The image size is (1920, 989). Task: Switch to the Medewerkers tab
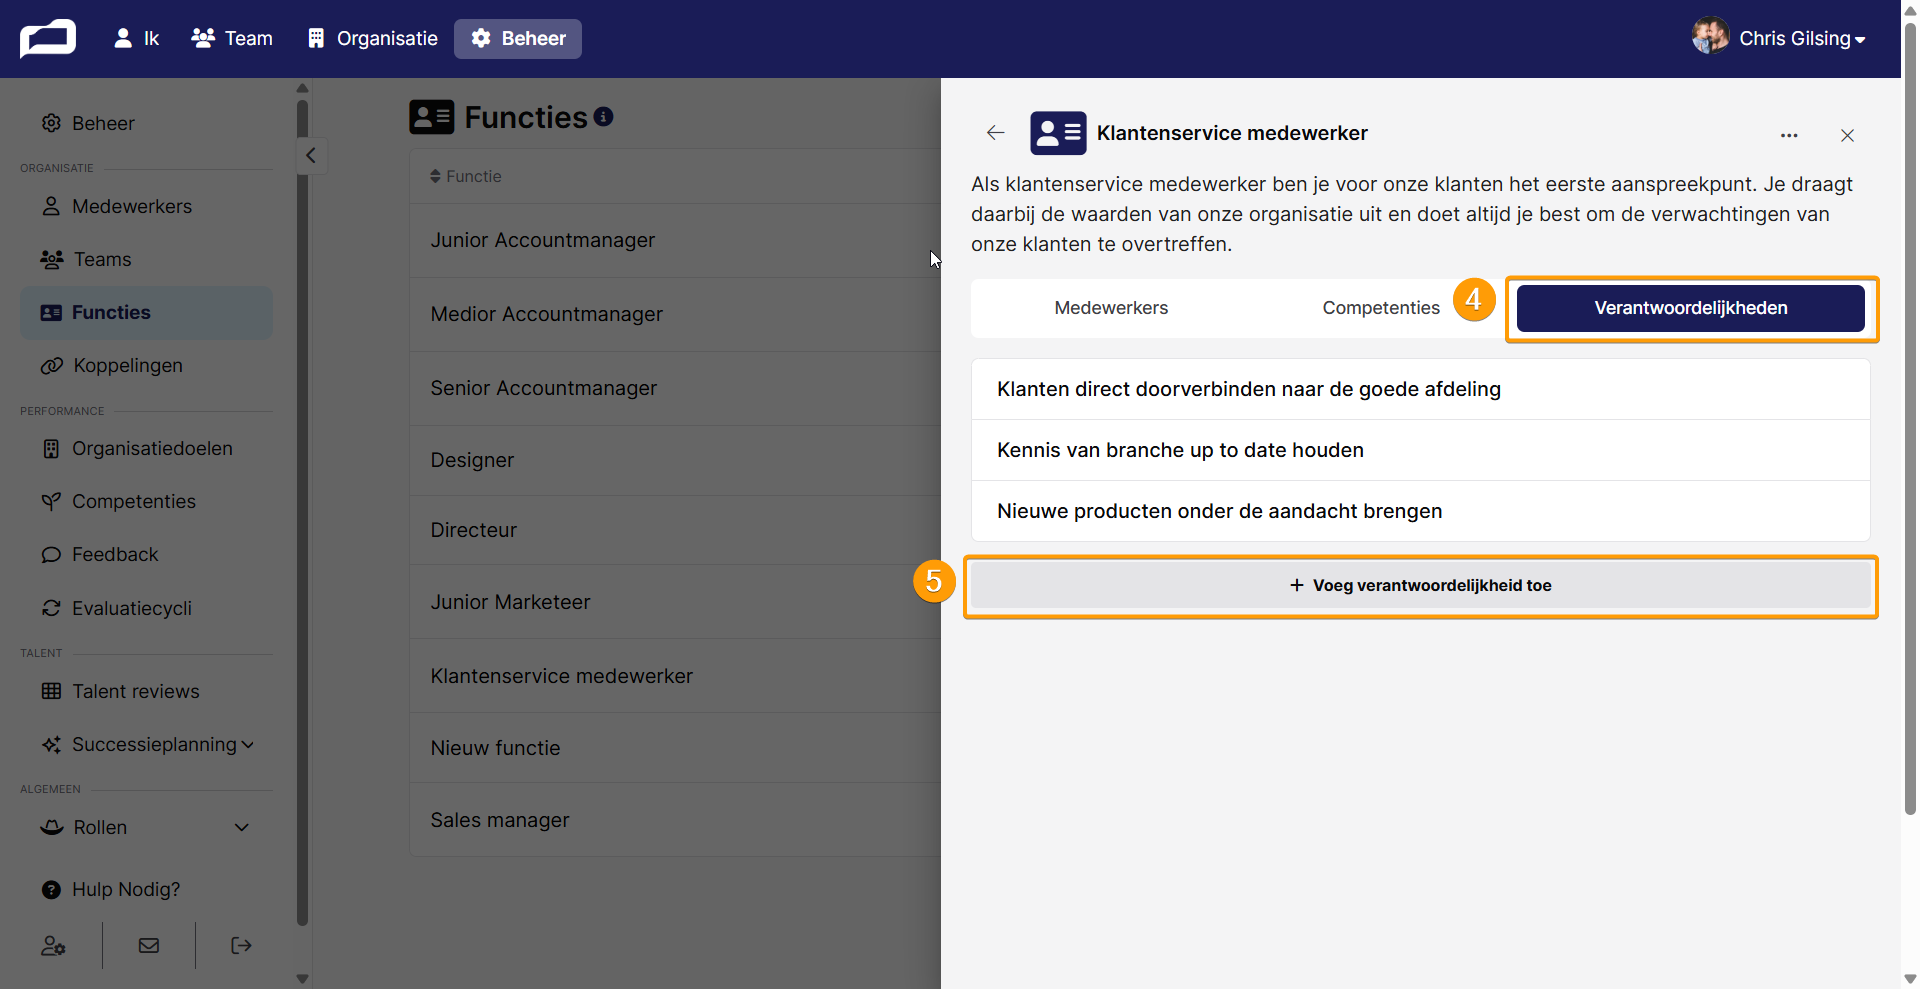[x=1111, y=308]
